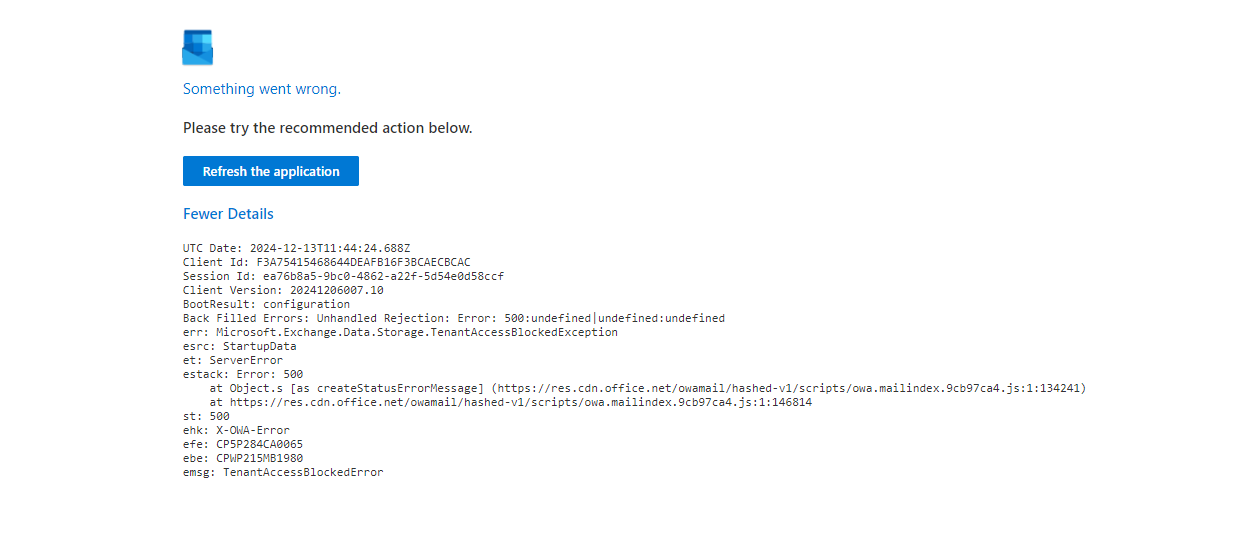Click the estack: Error: 500 line
The height and width of the screenshot is (536, 1239).
[x=242, y=374]
